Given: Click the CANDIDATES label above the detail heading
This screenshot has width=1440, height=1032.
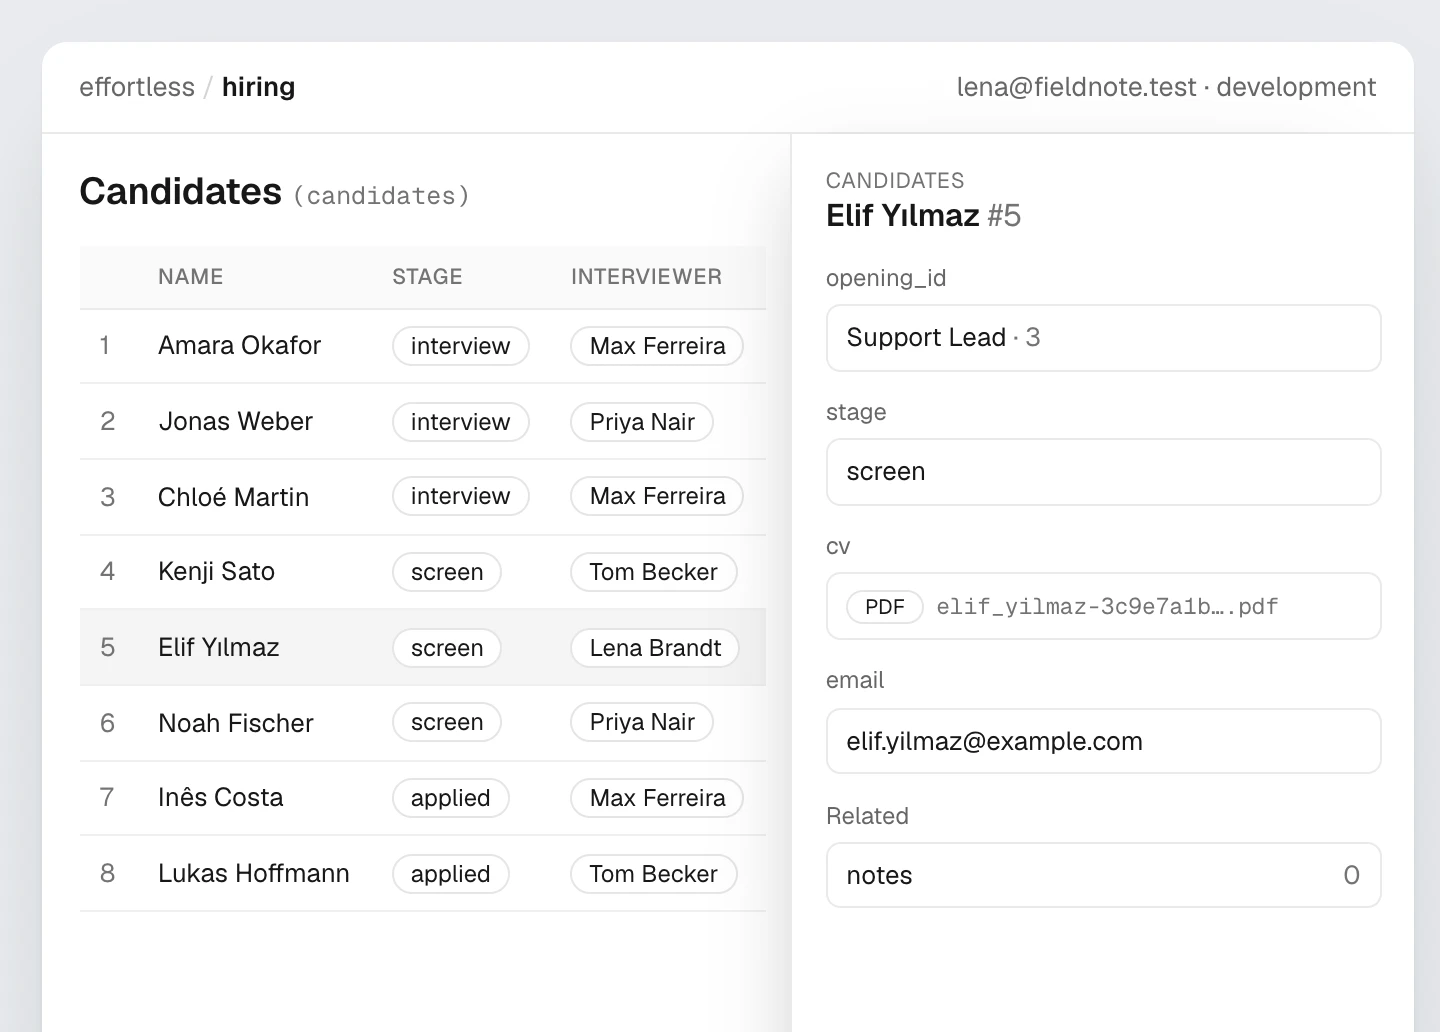Looking at the screenshot, I should pyautogui.click(x=895, y=181).
